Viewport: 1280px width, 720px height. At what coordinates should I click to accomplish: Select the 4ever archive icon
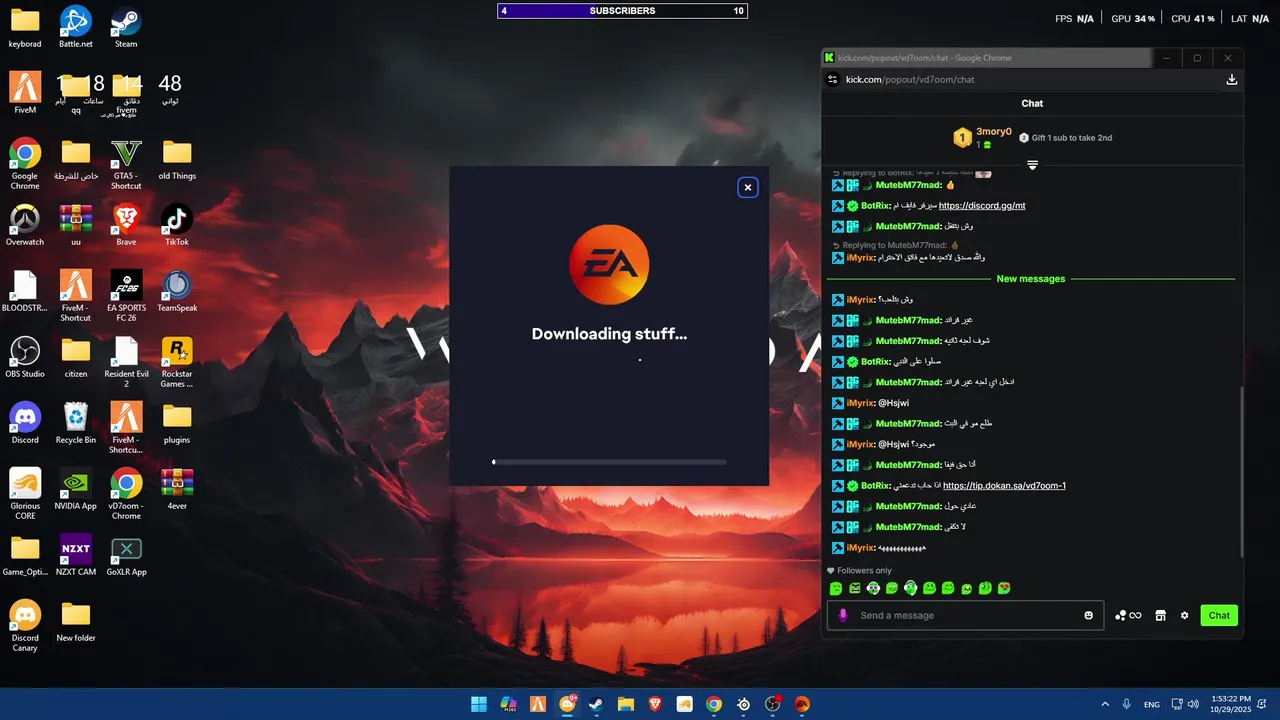177,489
